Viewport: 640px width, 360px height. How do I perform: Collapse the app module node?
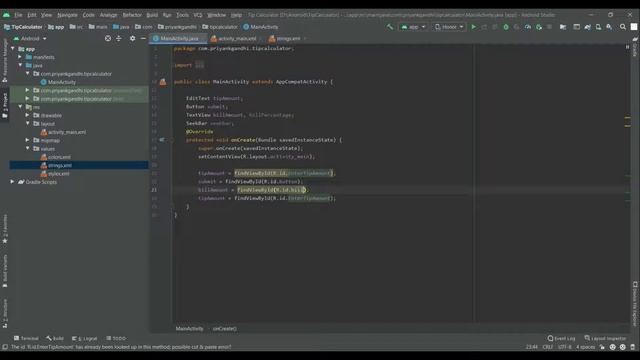pos(13,49)
